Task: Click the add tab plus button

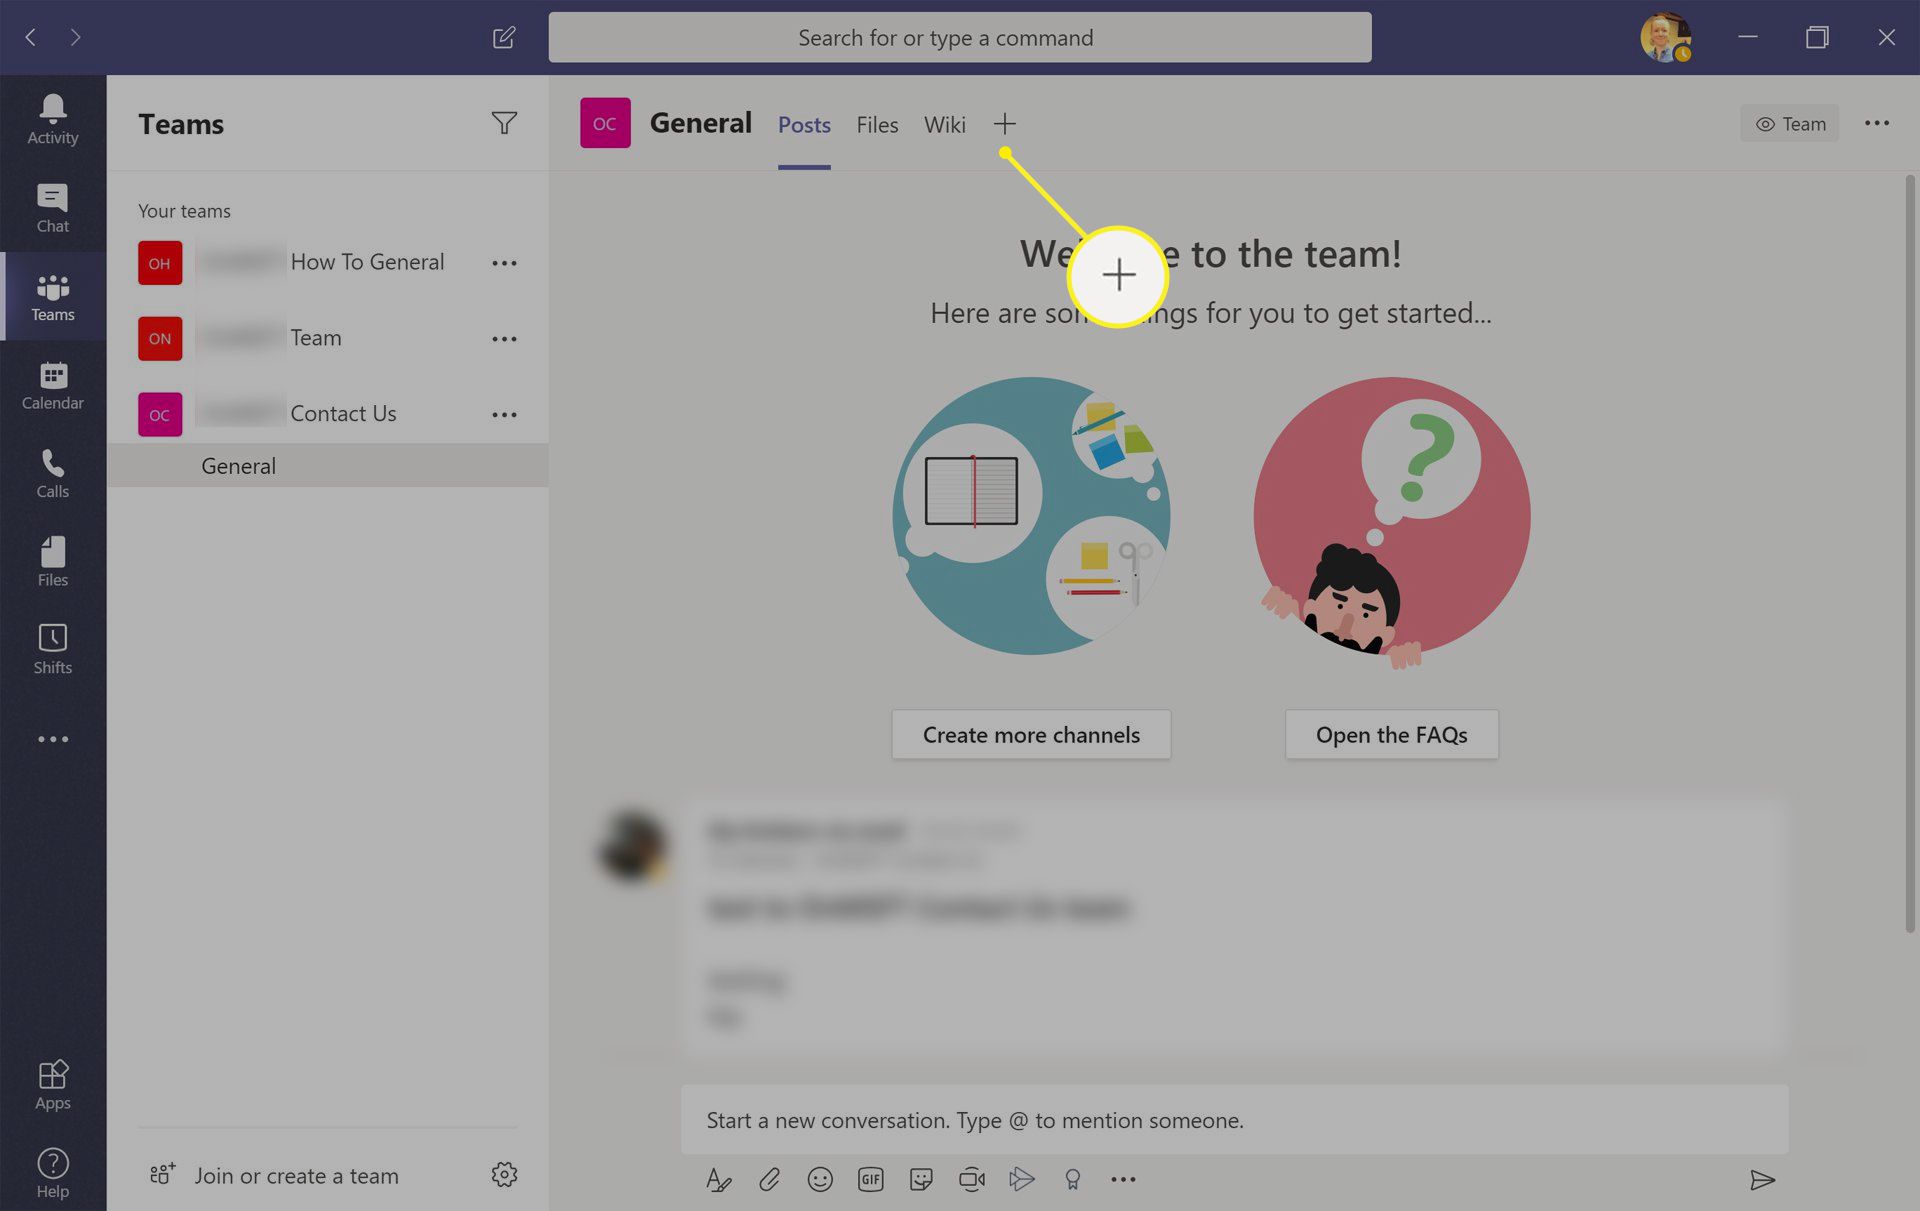Action: pyautogui.click(x=1003, y=124)
